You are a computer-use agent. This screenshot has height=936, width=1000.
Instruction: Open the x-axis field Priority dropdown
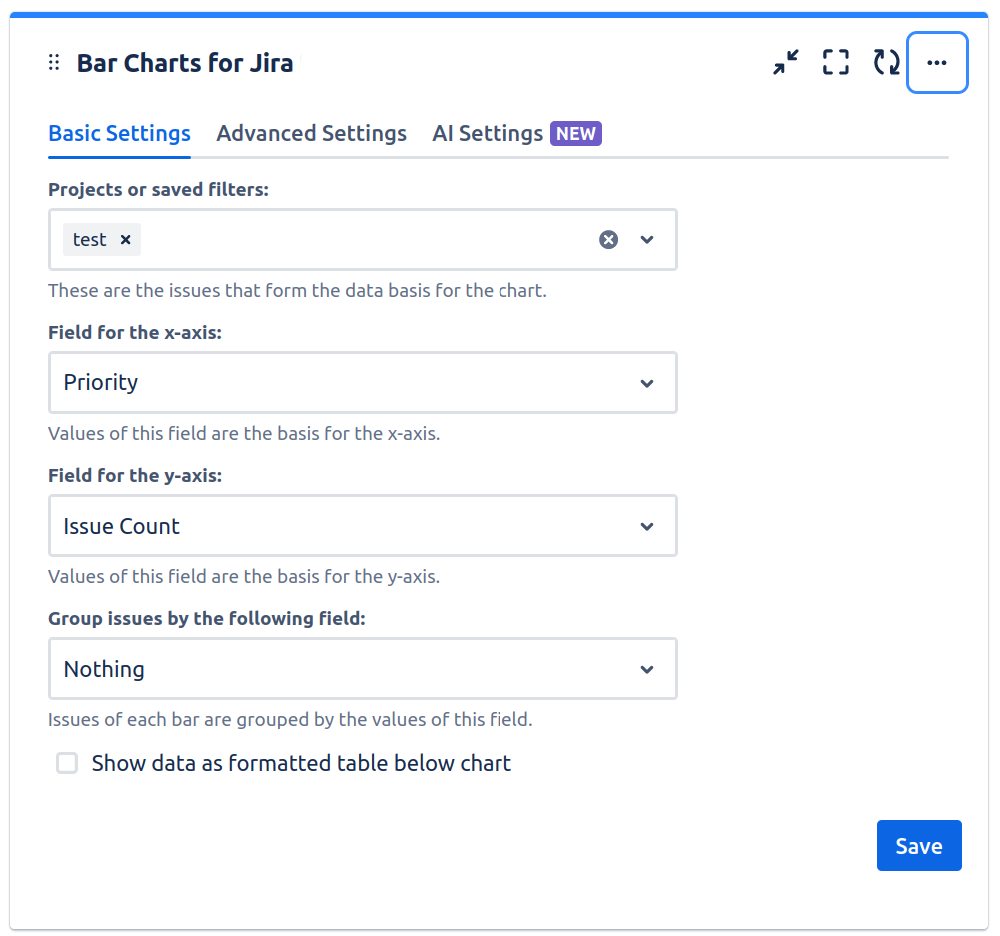[x=362, y=382]
